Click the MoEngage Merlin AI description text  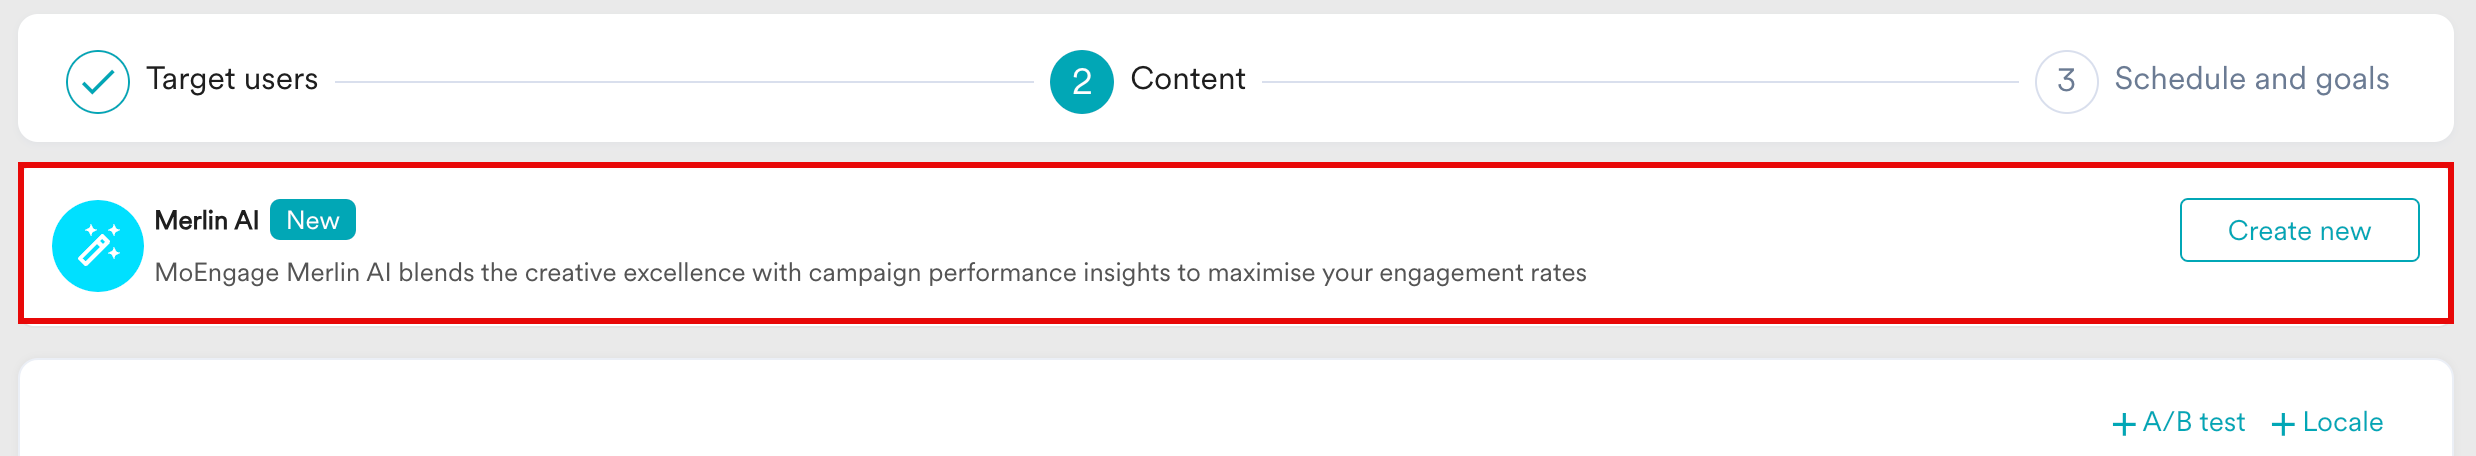(870, 273)
